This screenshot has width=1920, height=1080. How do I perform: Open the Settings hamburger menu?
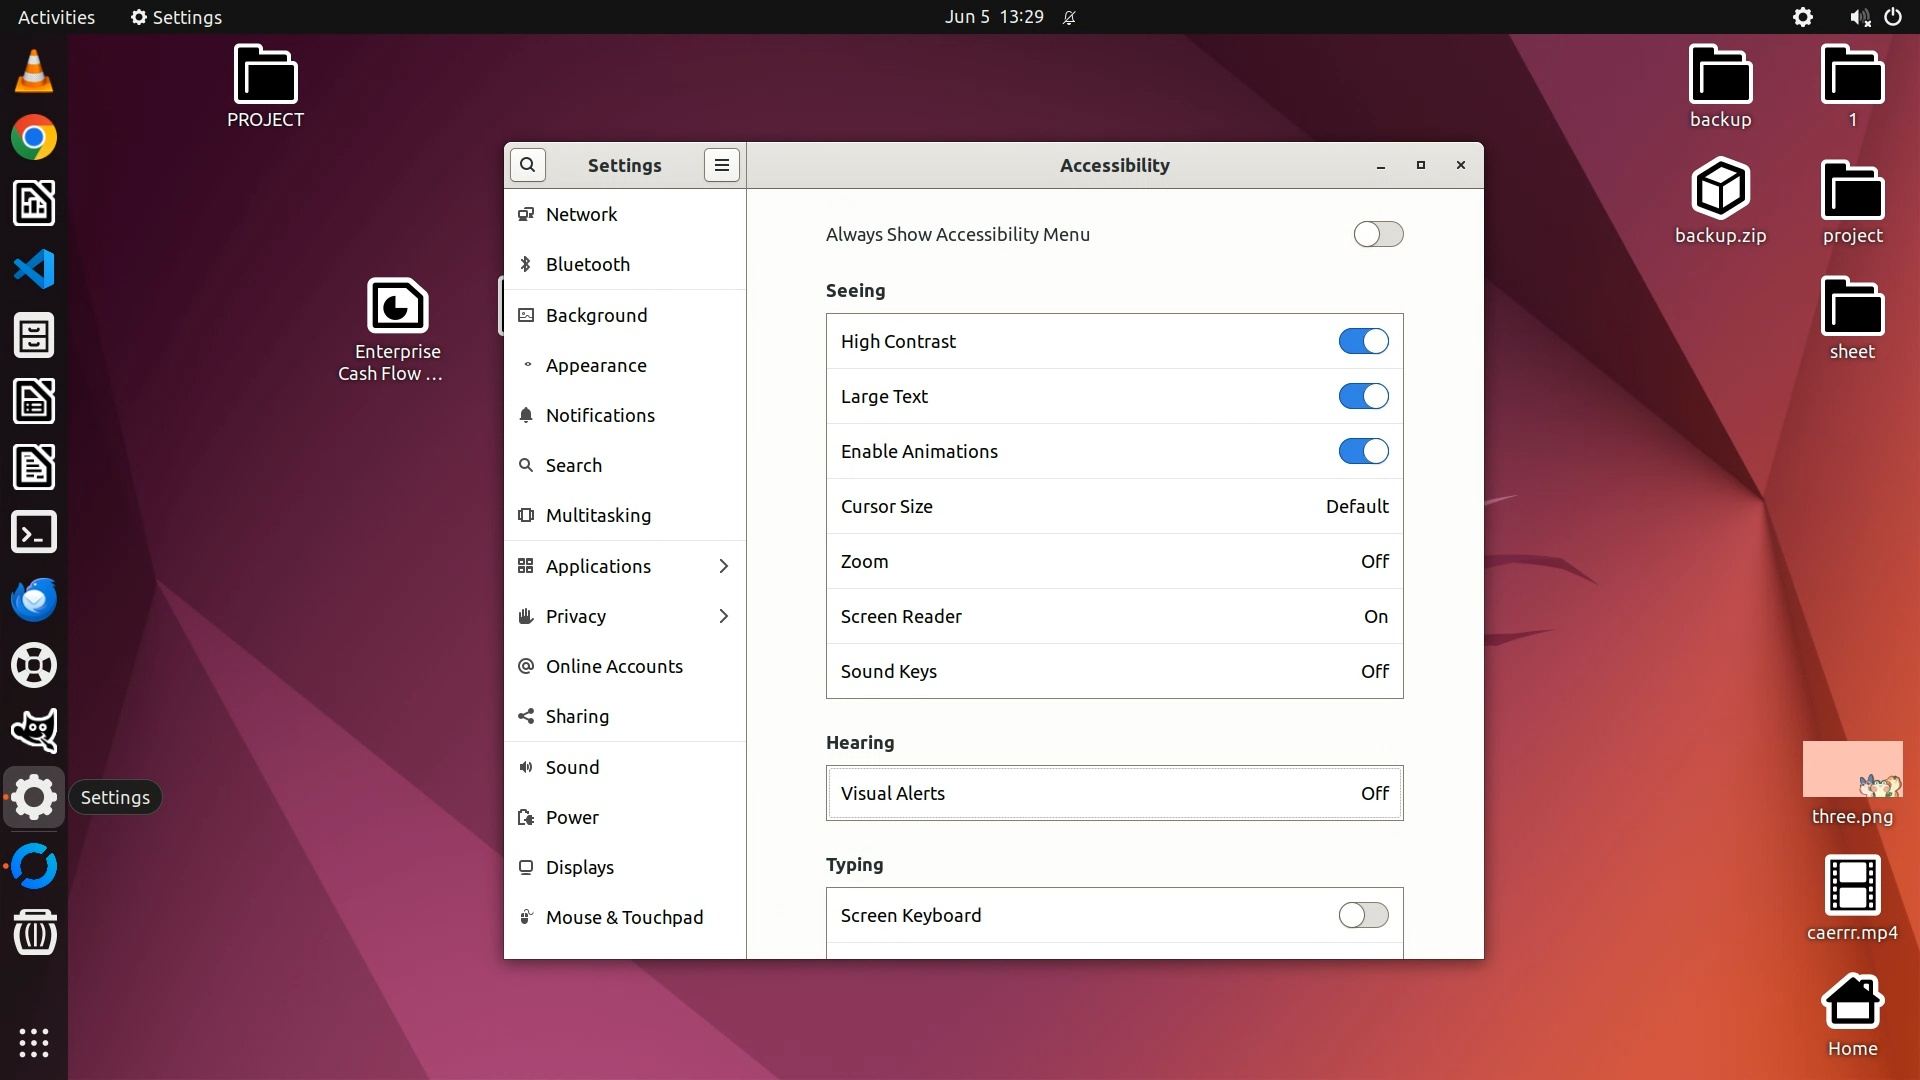(721, 165)
